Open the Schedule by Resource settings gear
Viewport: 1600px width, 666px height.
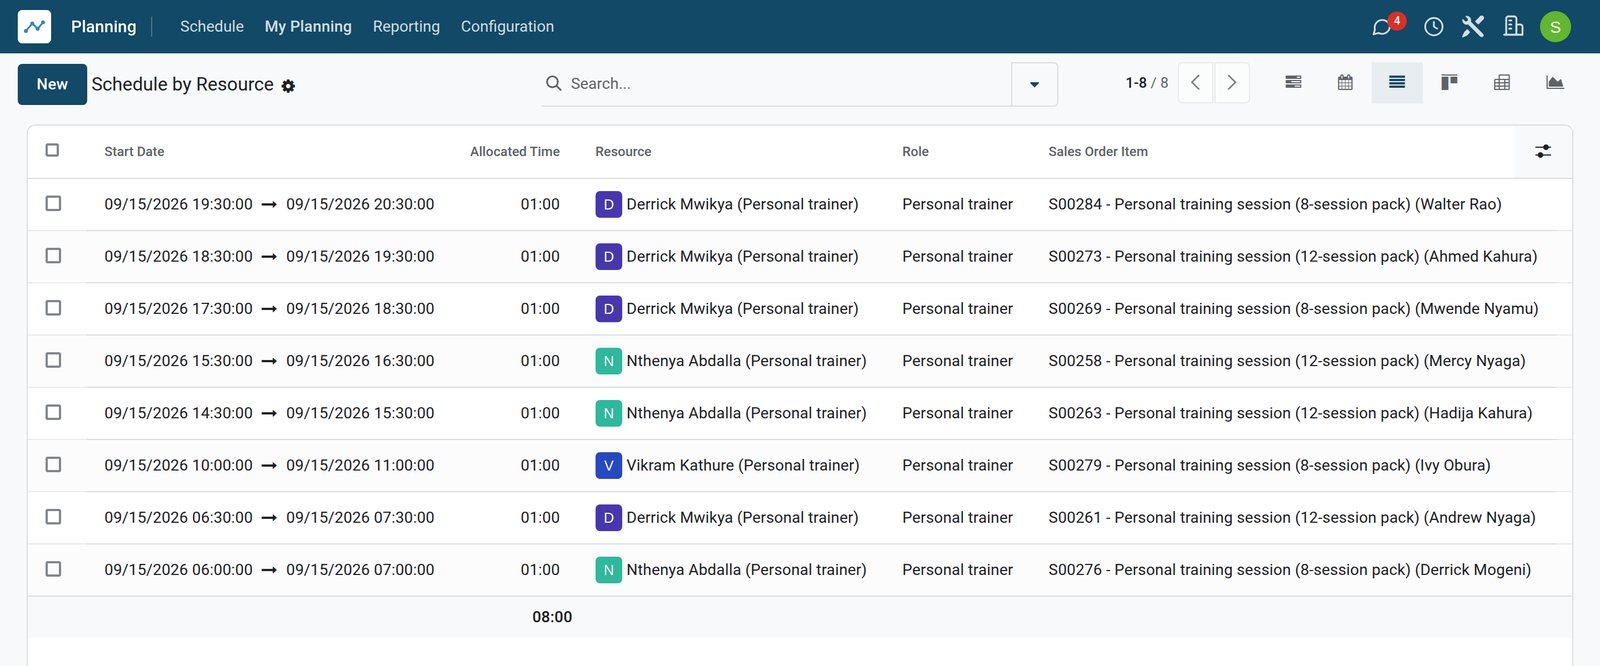tap(288, 86)
